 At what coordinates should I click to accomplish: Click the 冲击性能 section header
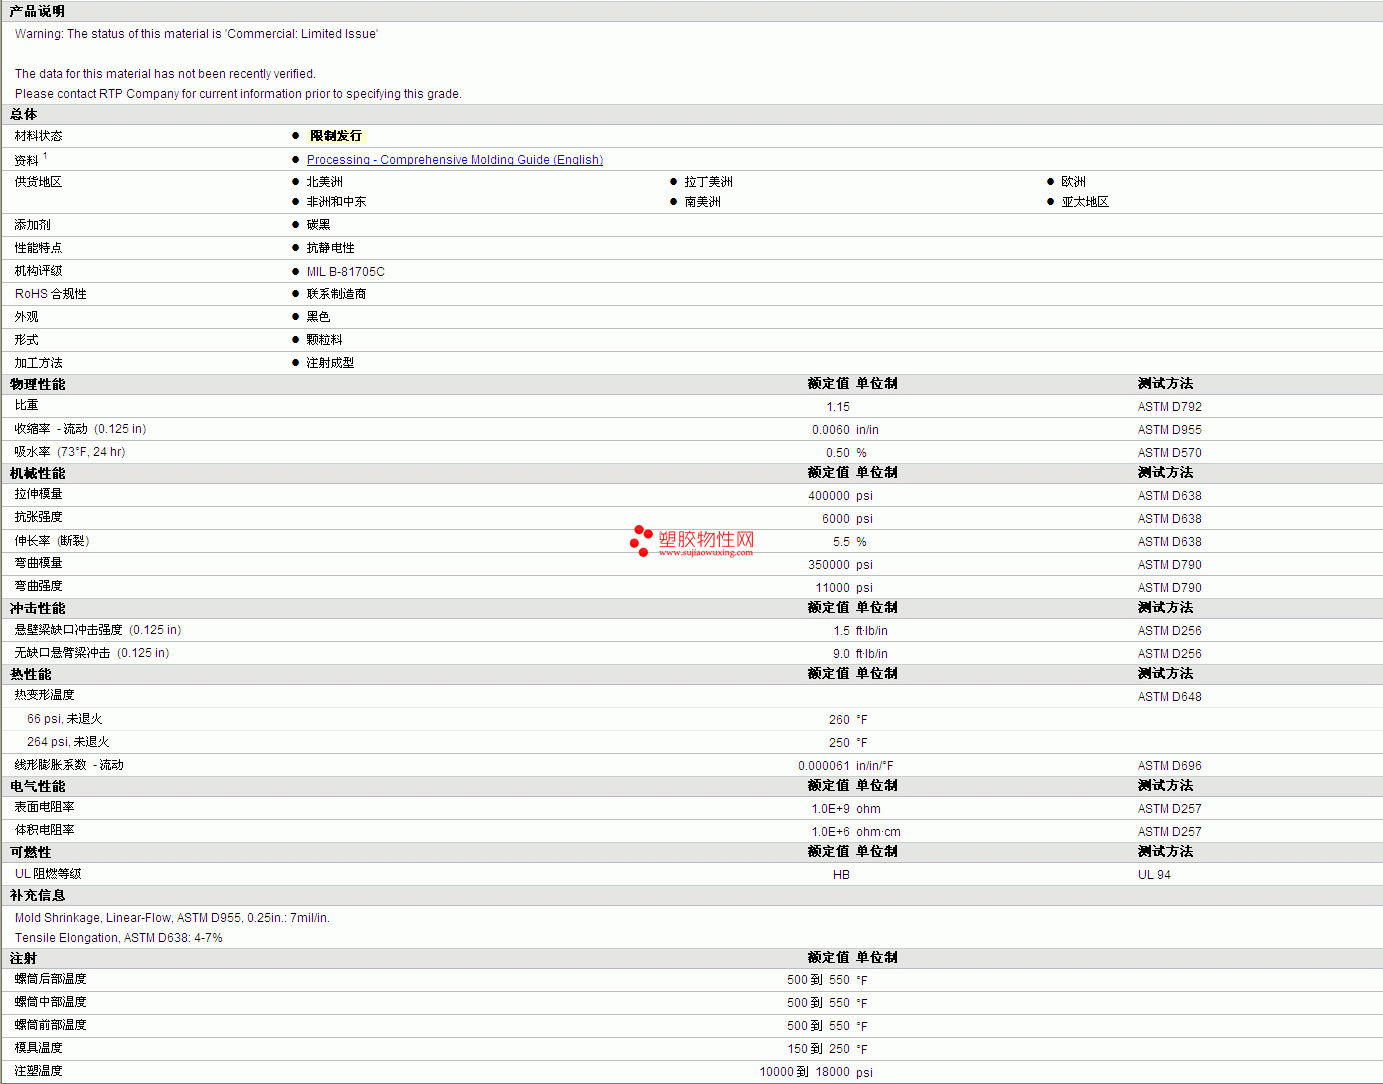(x=37, y=608)
